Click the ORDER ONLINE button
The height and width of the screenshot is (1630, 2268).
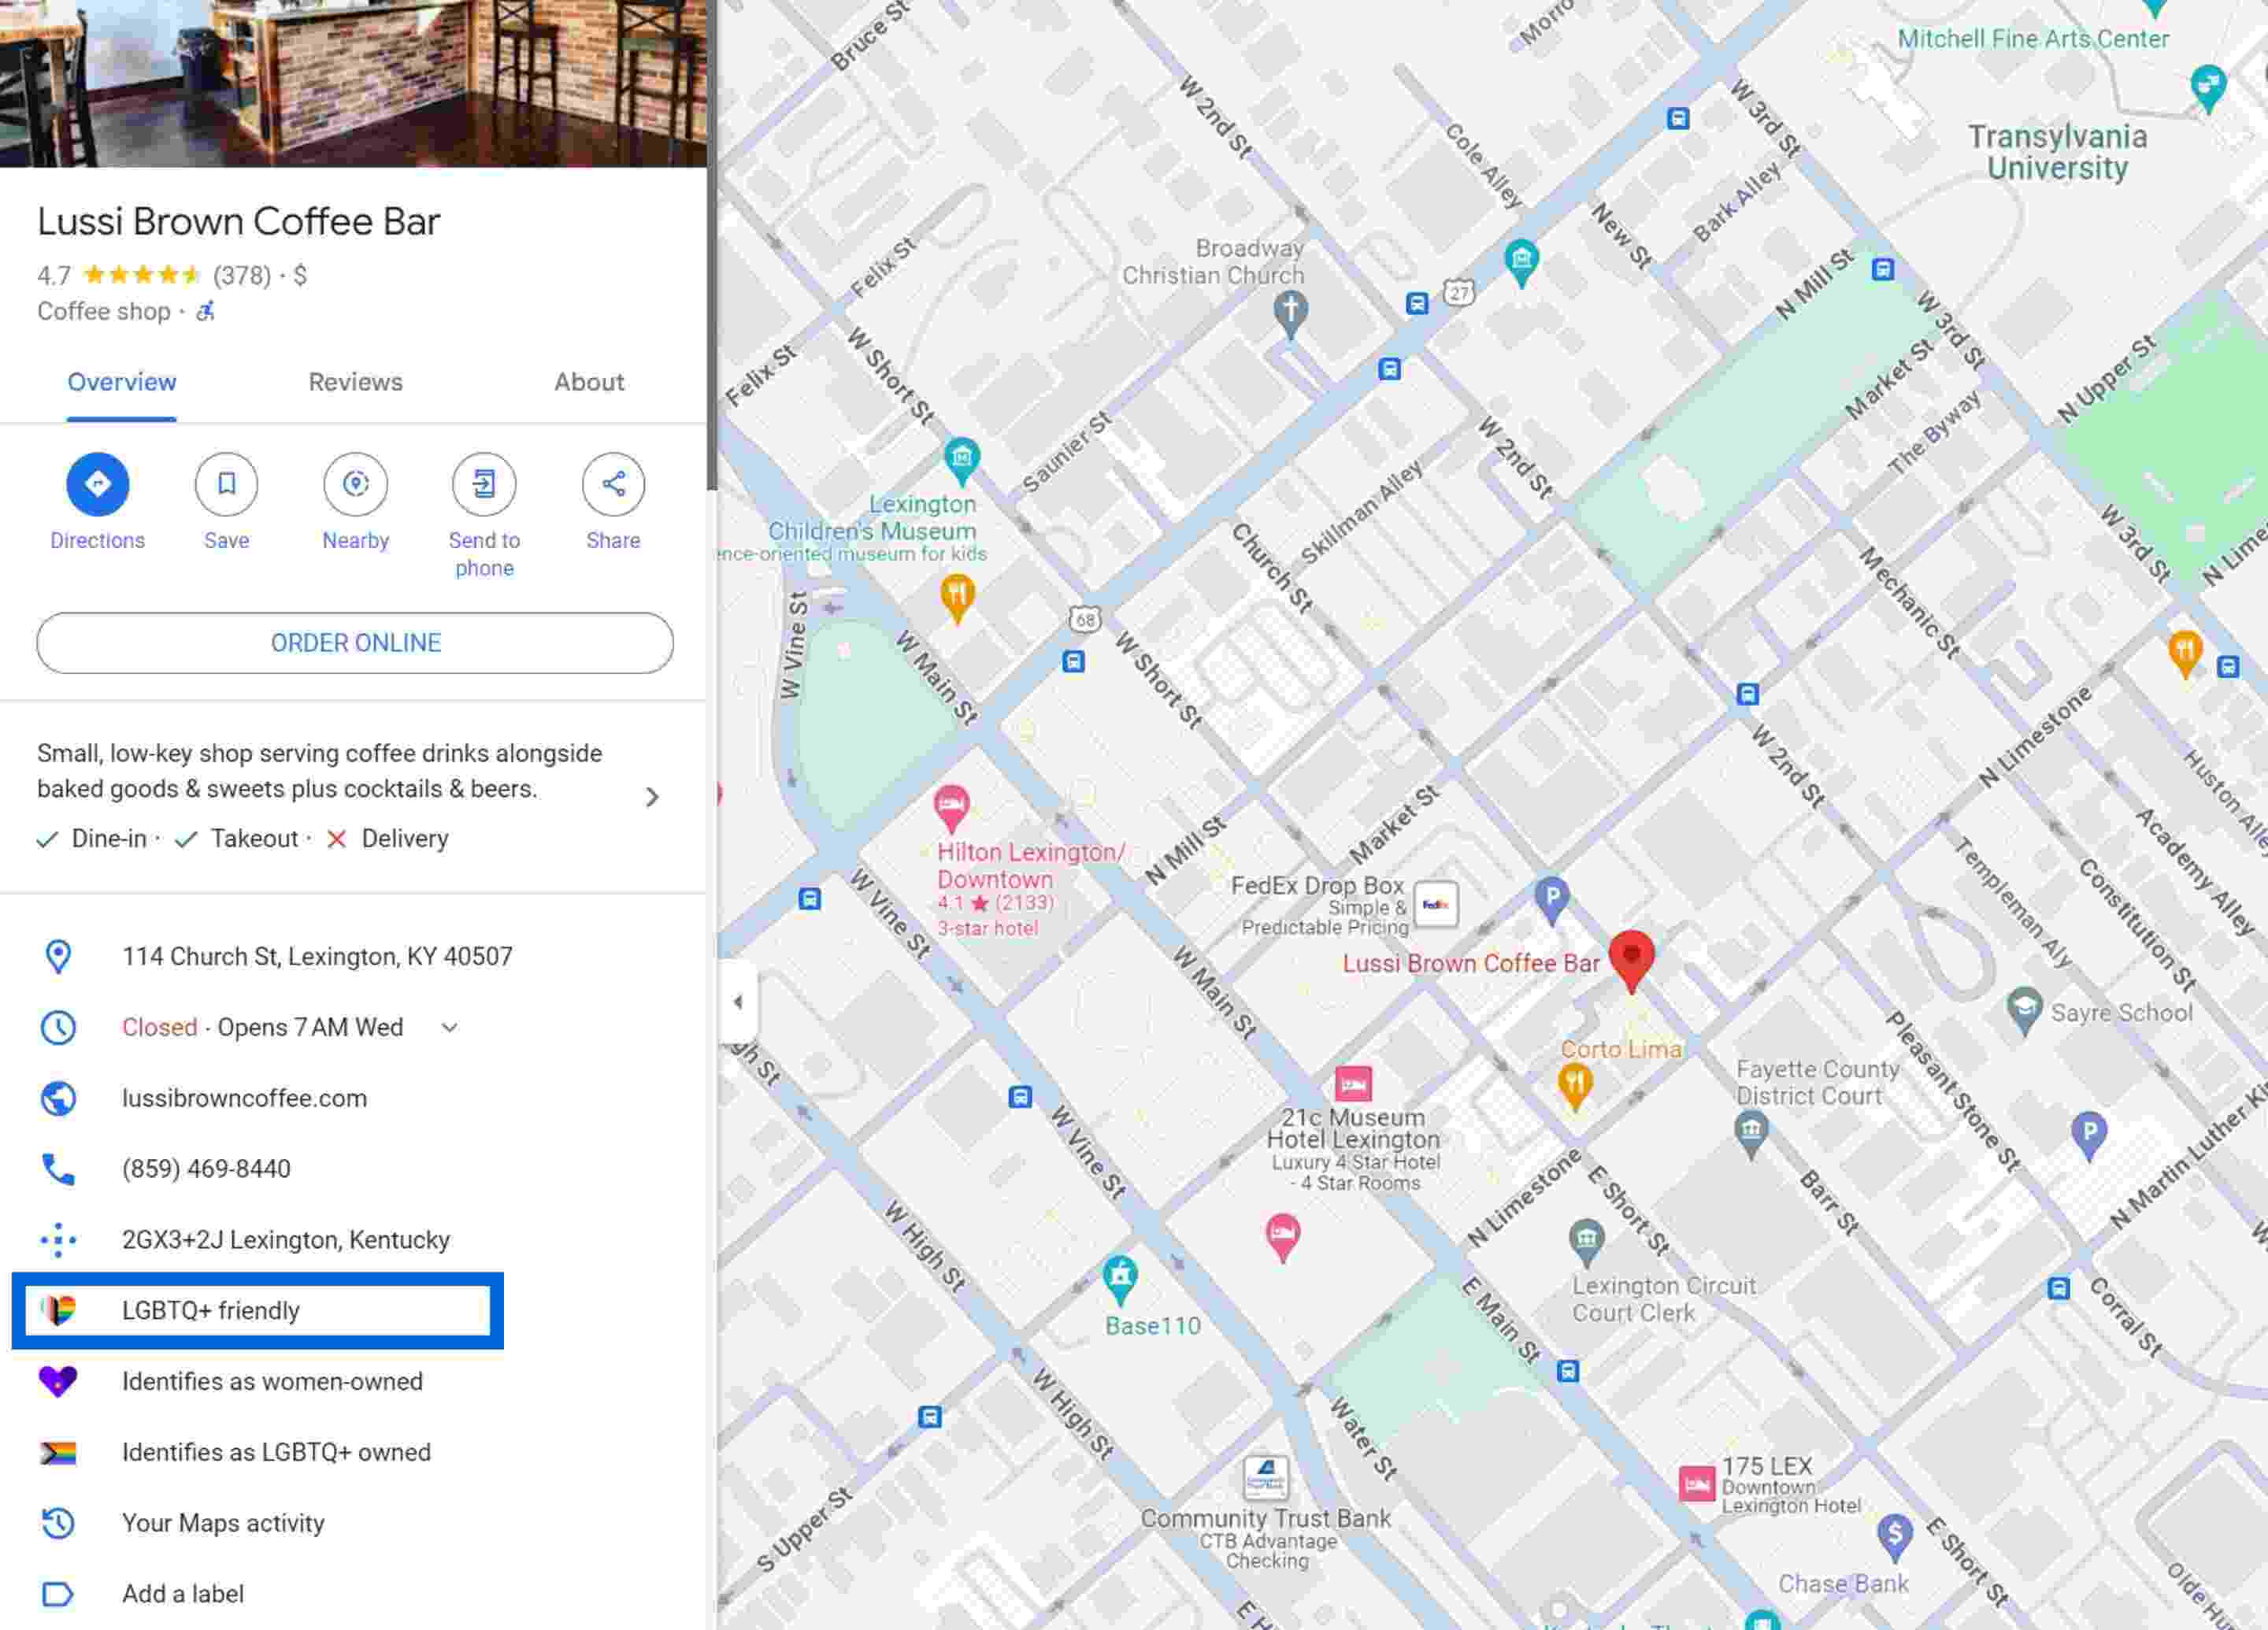(x=355, y=642)
